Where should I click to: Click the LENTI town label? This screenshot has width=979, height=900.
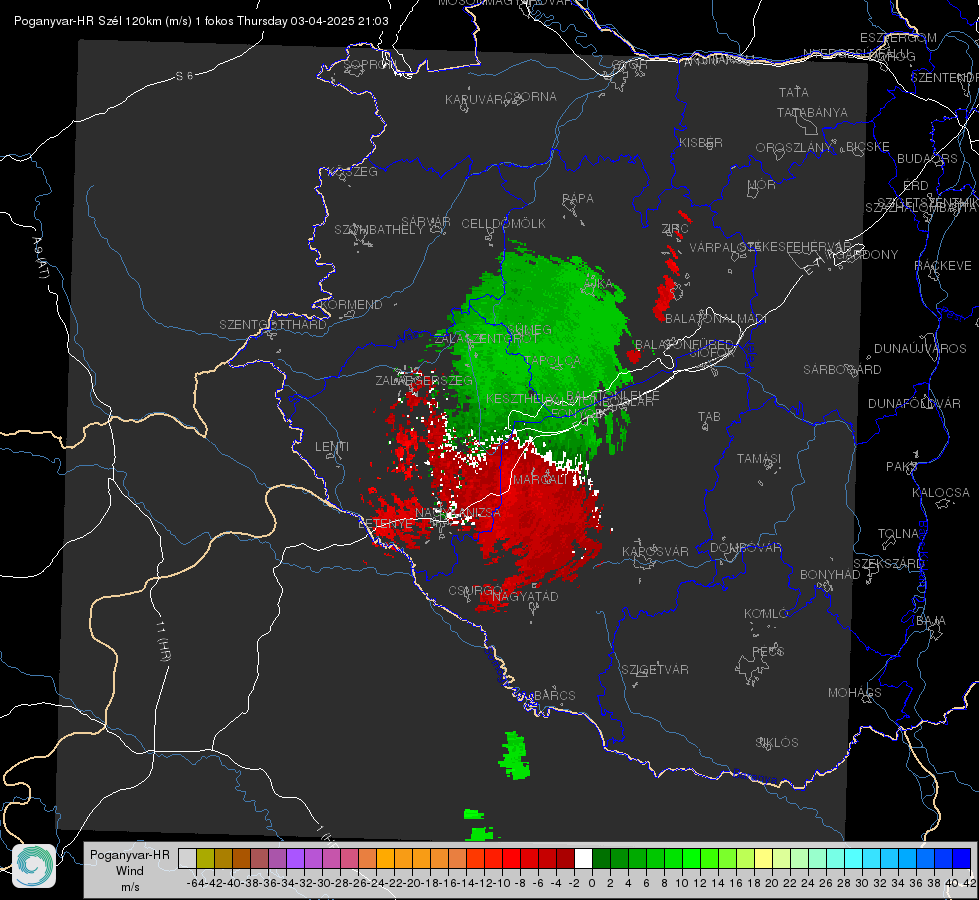click(332, 447)
